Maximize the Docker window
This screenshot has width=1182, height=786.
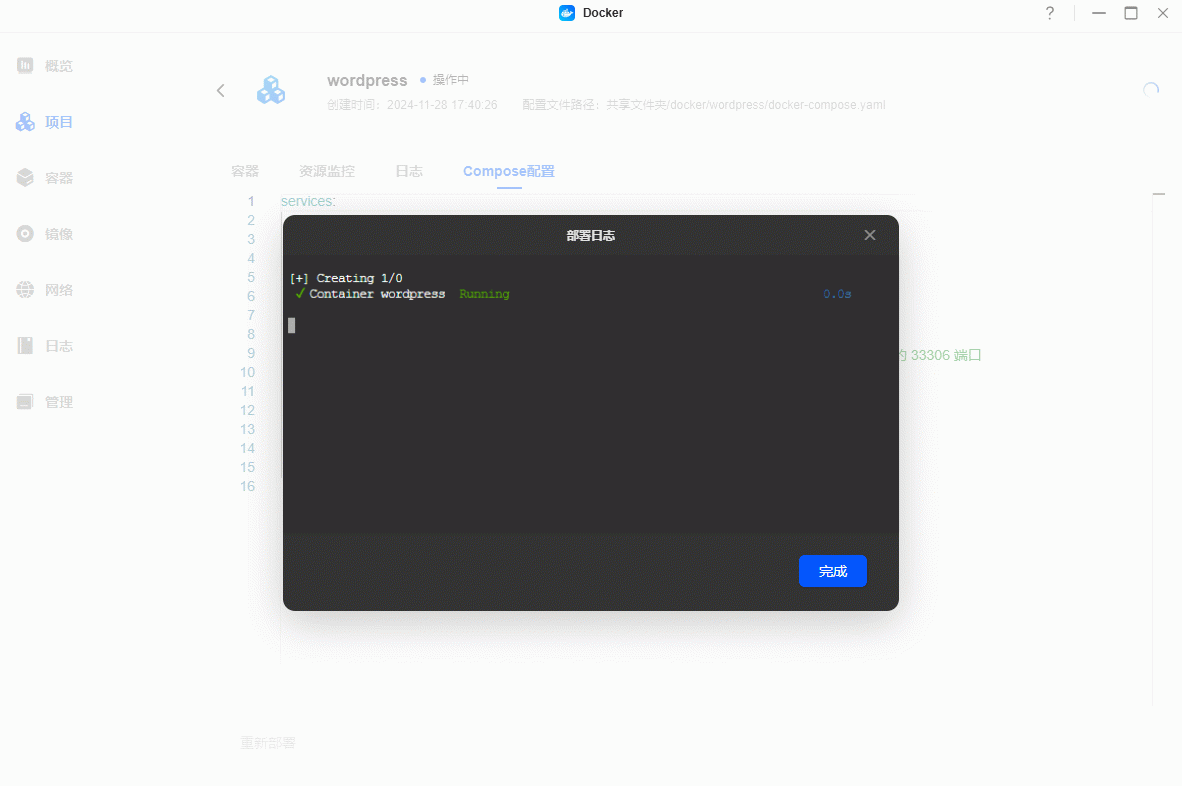(x=1131, y=13)
